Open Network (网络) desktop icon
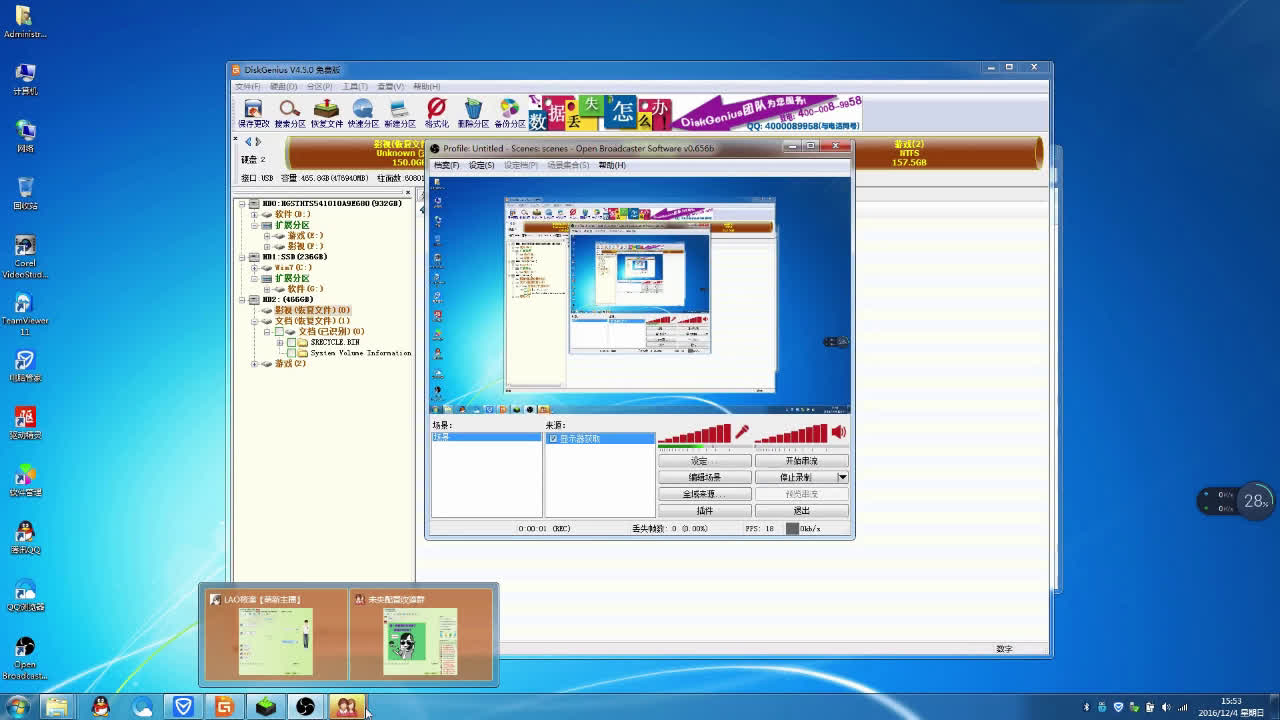The image size is (1280, 720). coord(25,136)
